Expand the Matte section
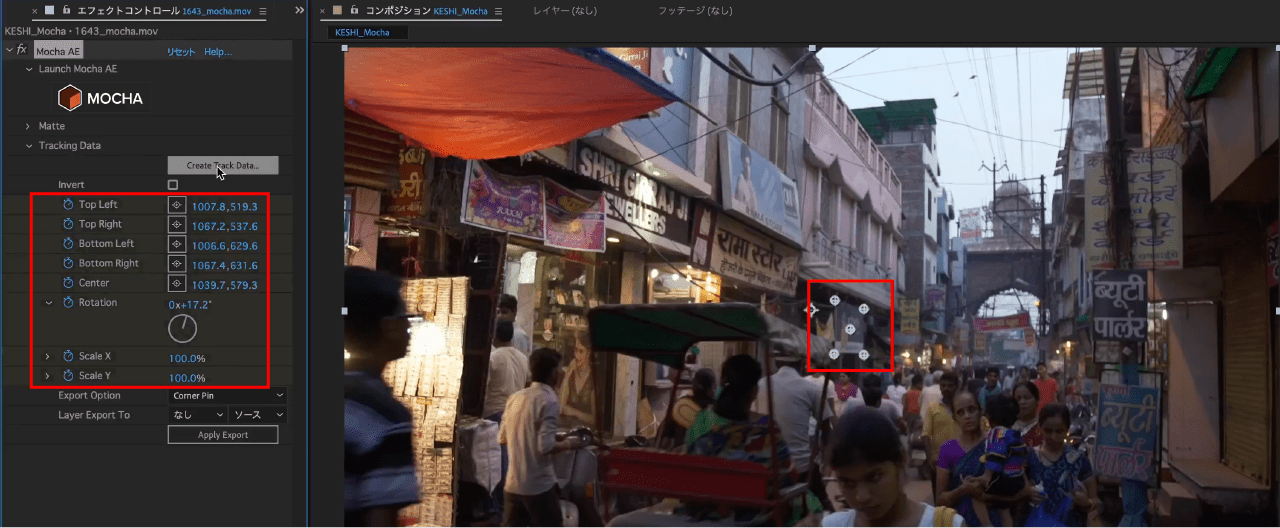 pos(29,126)
